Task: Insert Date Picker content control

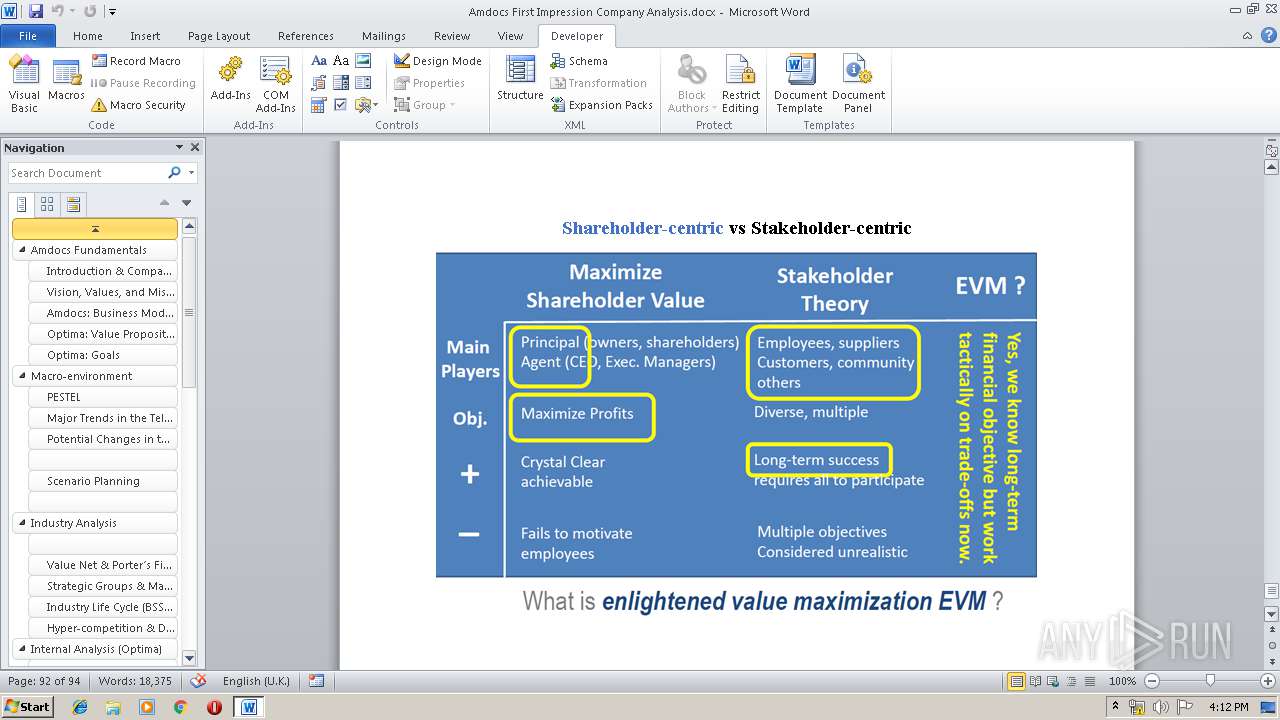Action: click(x=319, y=105)
